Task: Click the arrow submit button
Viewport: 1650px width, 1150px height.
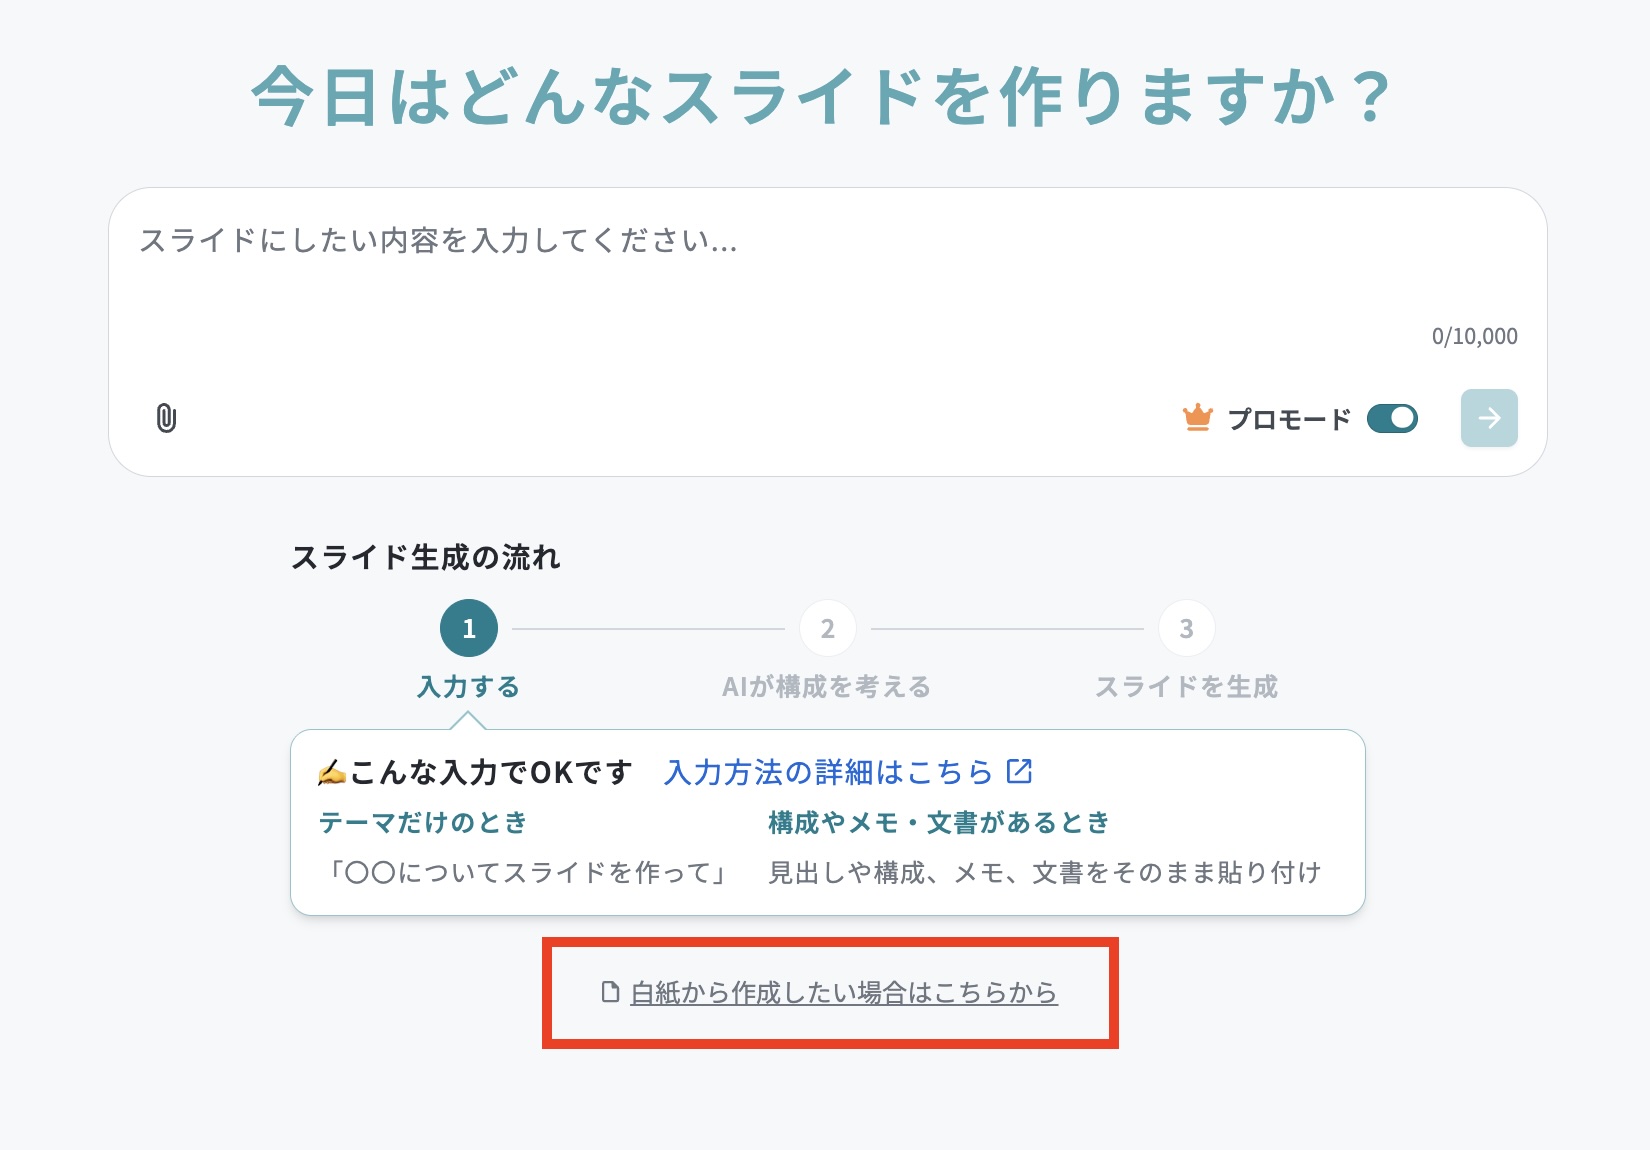Action: tap(1489, 418)
